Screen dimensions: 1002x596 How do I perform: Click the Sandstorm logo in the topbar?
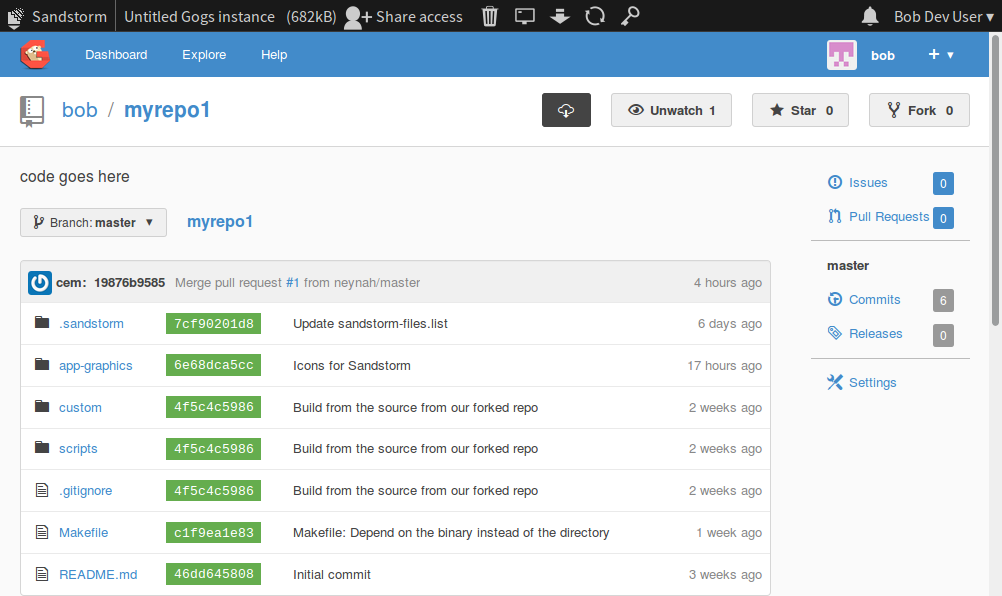click(x=15, y=16)
